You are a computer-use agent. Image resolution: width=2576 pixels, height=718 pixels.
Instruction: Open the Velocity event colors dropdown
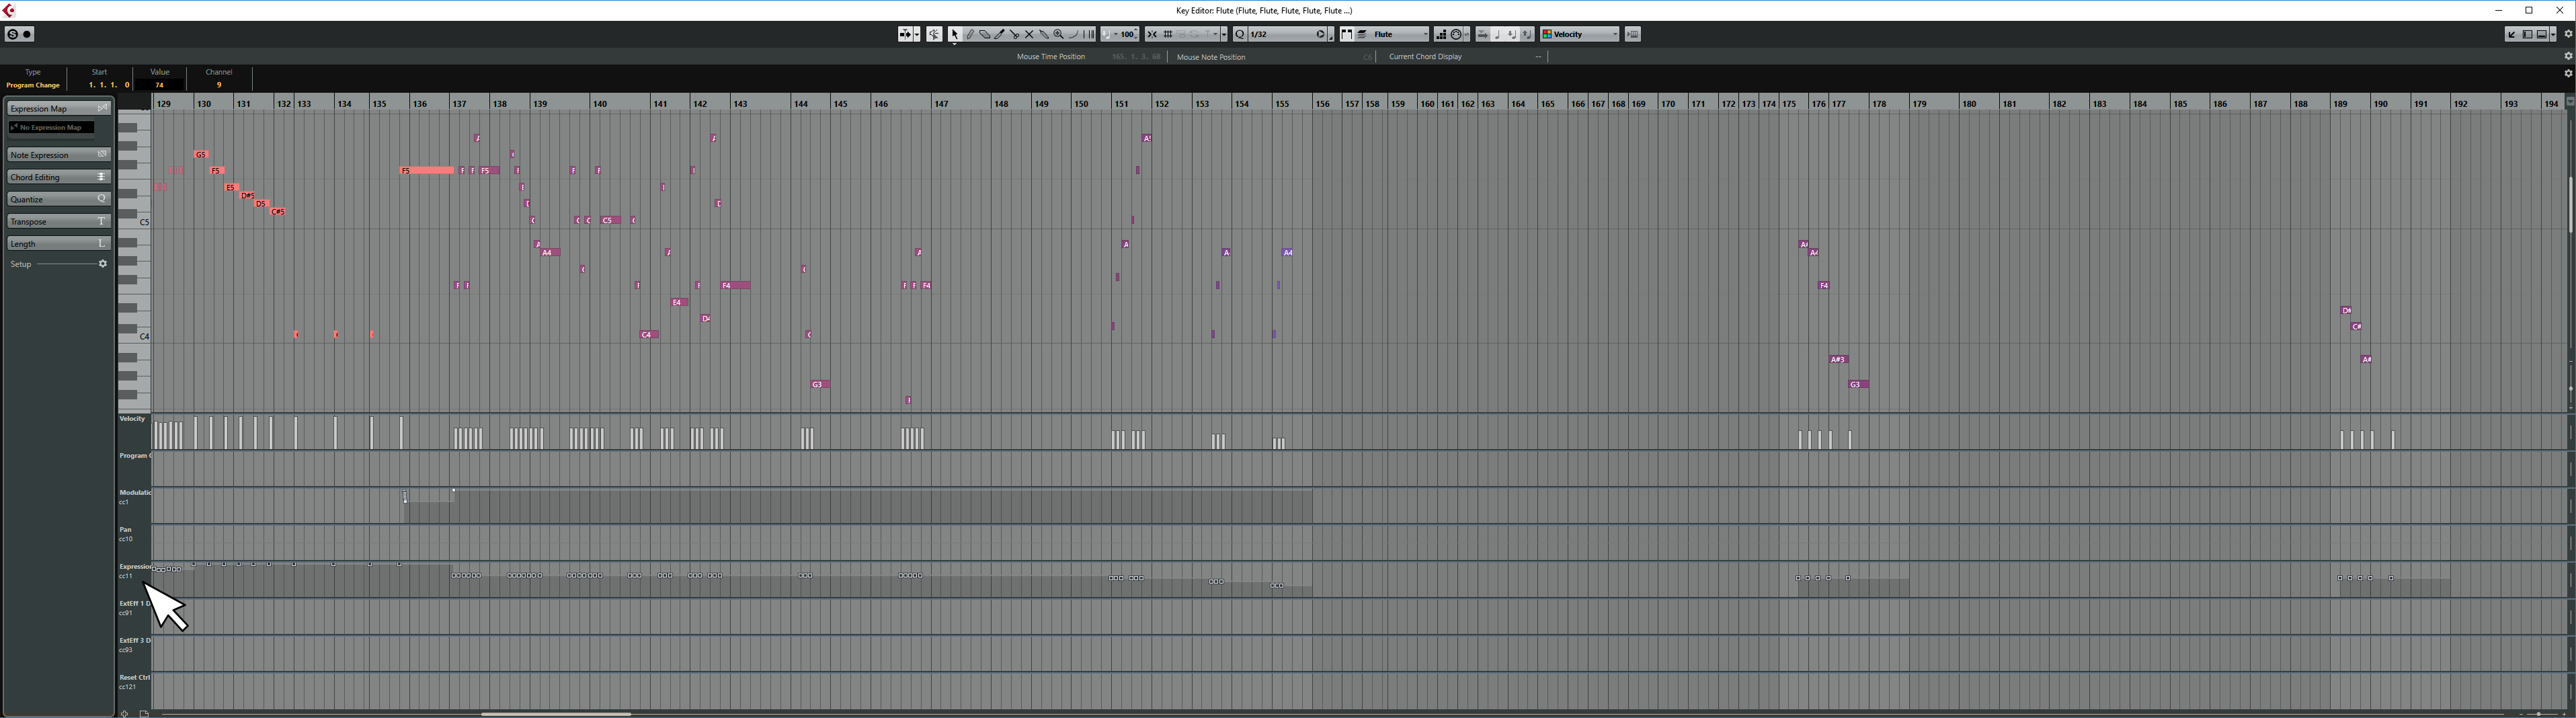1580,34
